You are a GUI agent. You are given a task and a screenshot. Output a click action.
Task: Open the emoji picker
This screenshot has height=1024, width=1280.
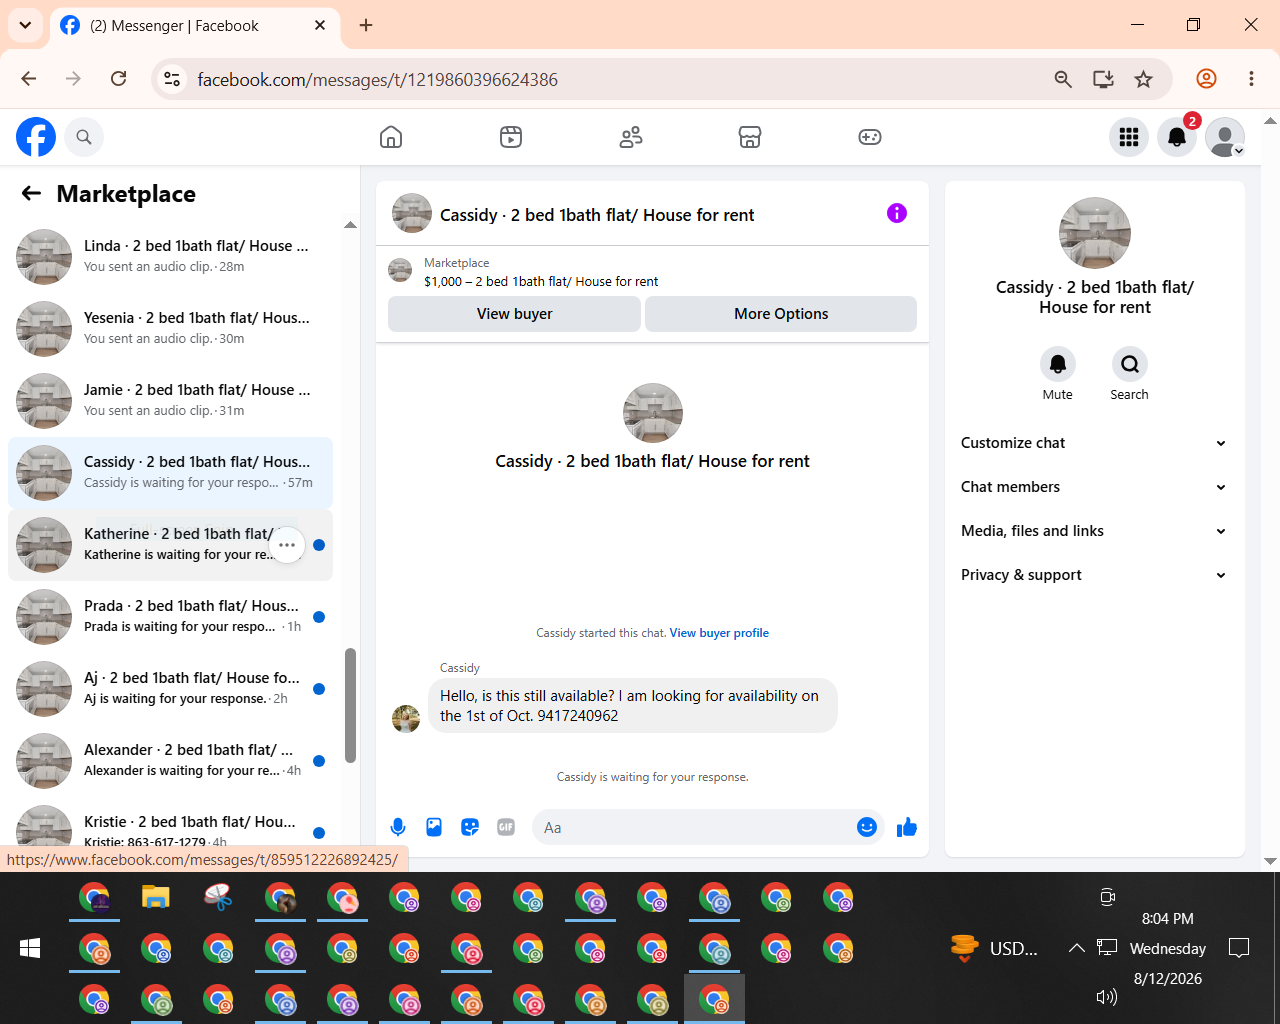867,827
